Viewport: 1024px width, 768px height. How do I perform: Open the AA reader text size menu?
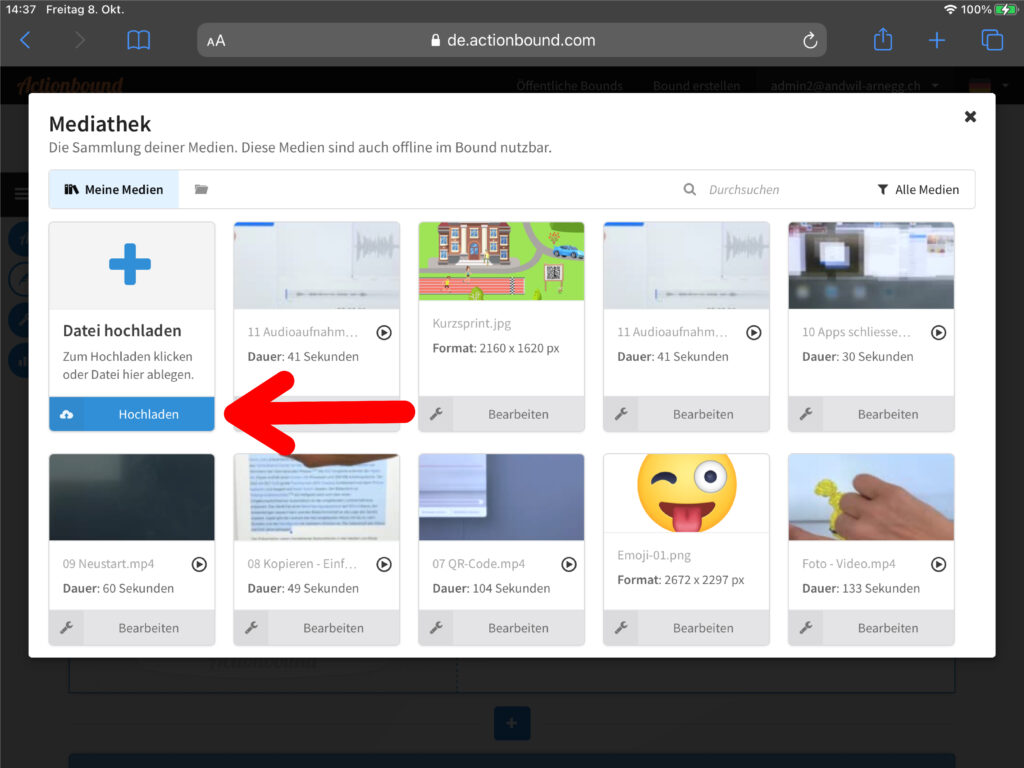click(216, 41)
